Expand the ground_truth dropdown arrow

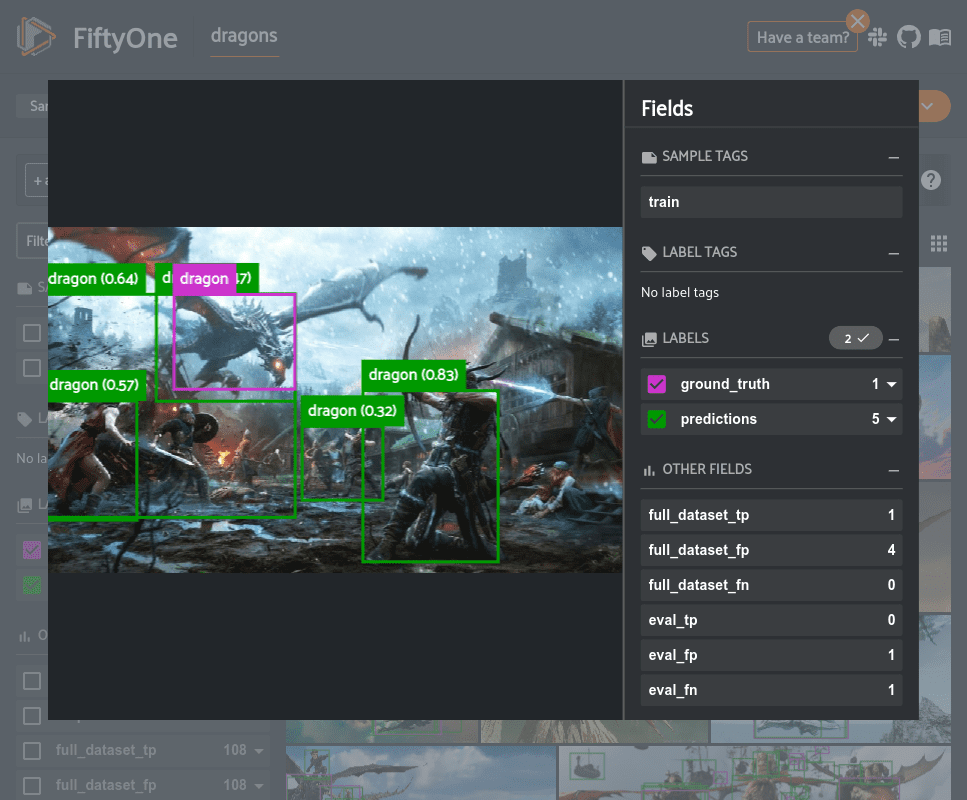click(891, 384)
